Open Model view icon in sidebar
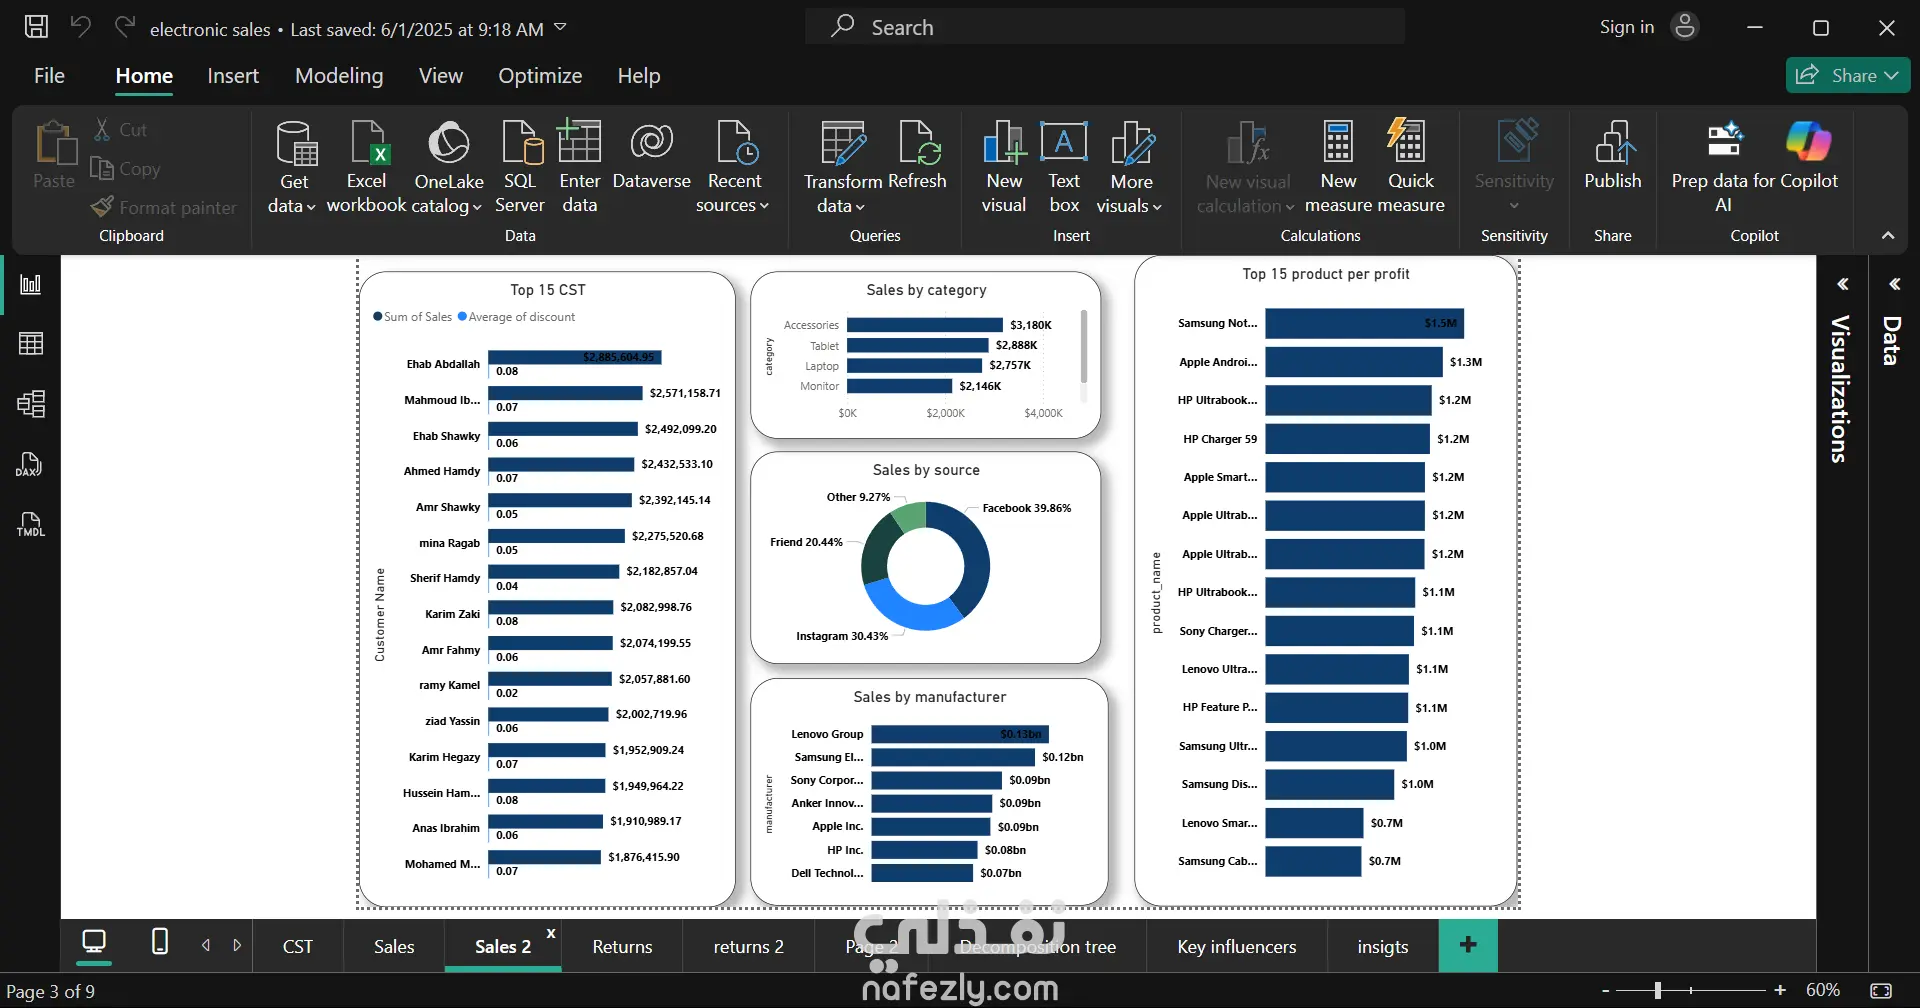This screenshot has height=1008, width=1920. point(31,404)
